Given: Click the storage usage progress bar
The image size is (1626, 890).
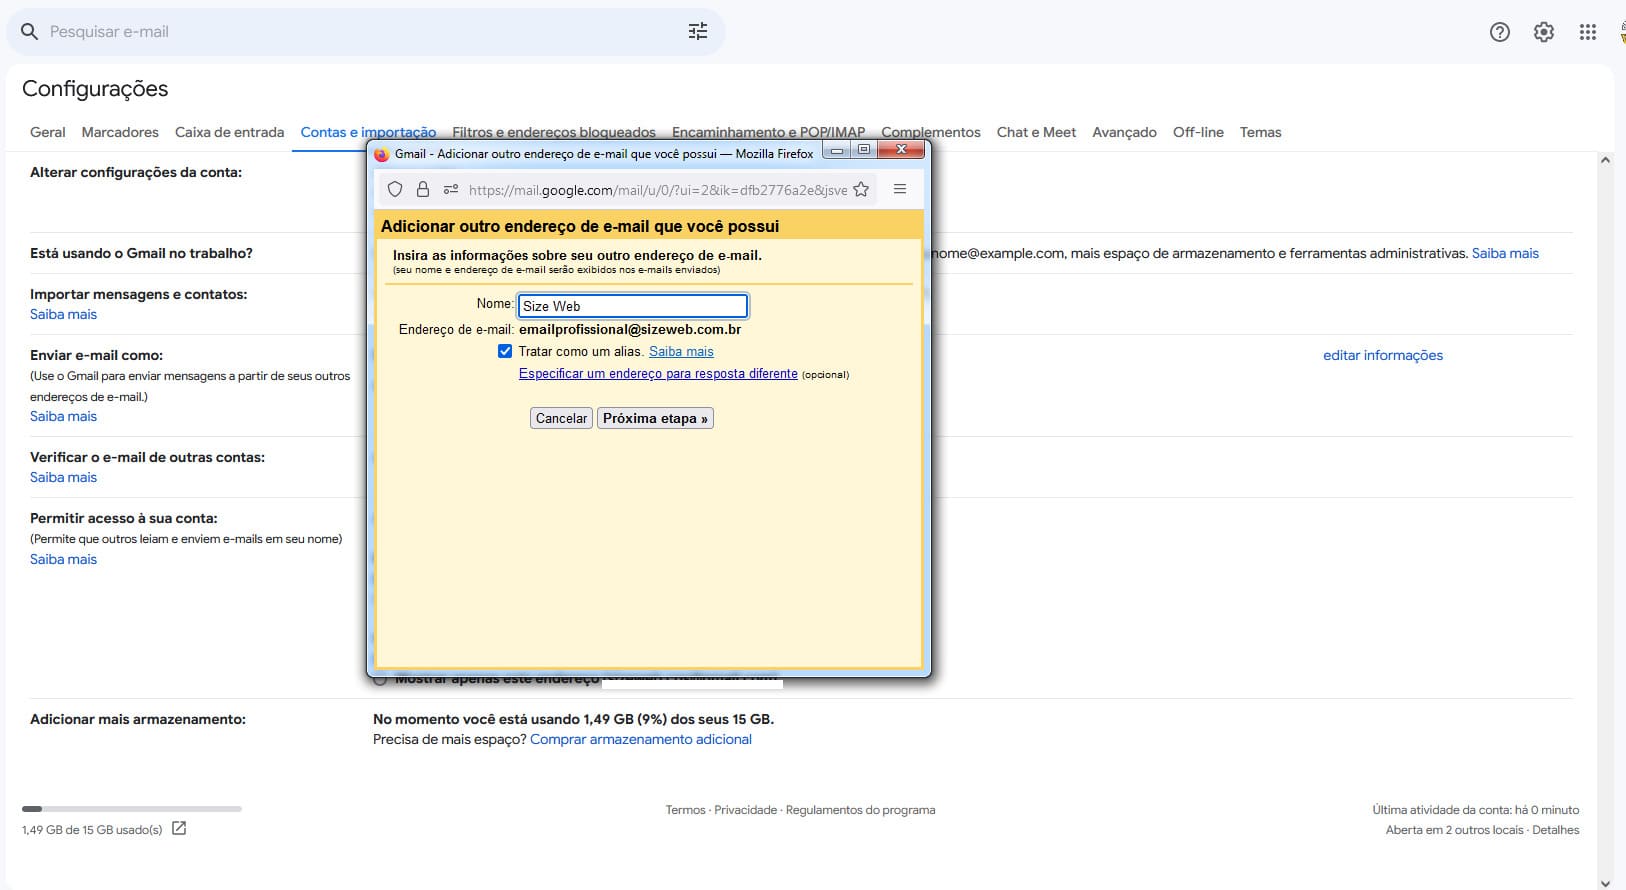Looking at the screenshot, I should [x=132, y=808].
